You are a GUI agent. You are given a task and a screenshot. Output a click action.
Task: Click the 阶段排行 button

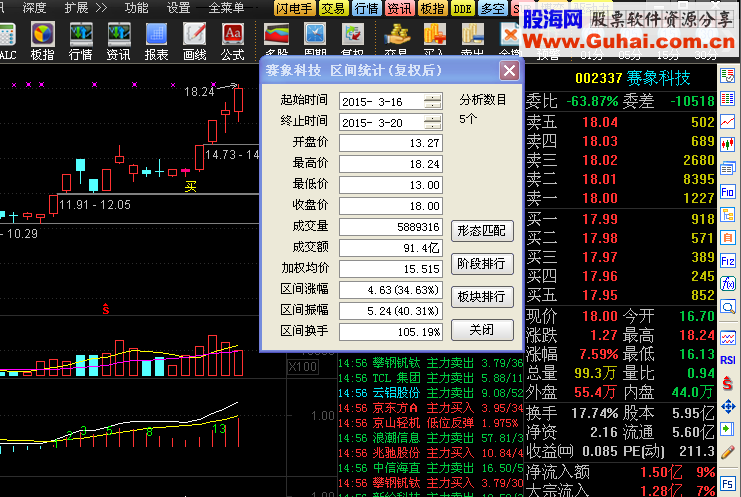coord(482,264)
